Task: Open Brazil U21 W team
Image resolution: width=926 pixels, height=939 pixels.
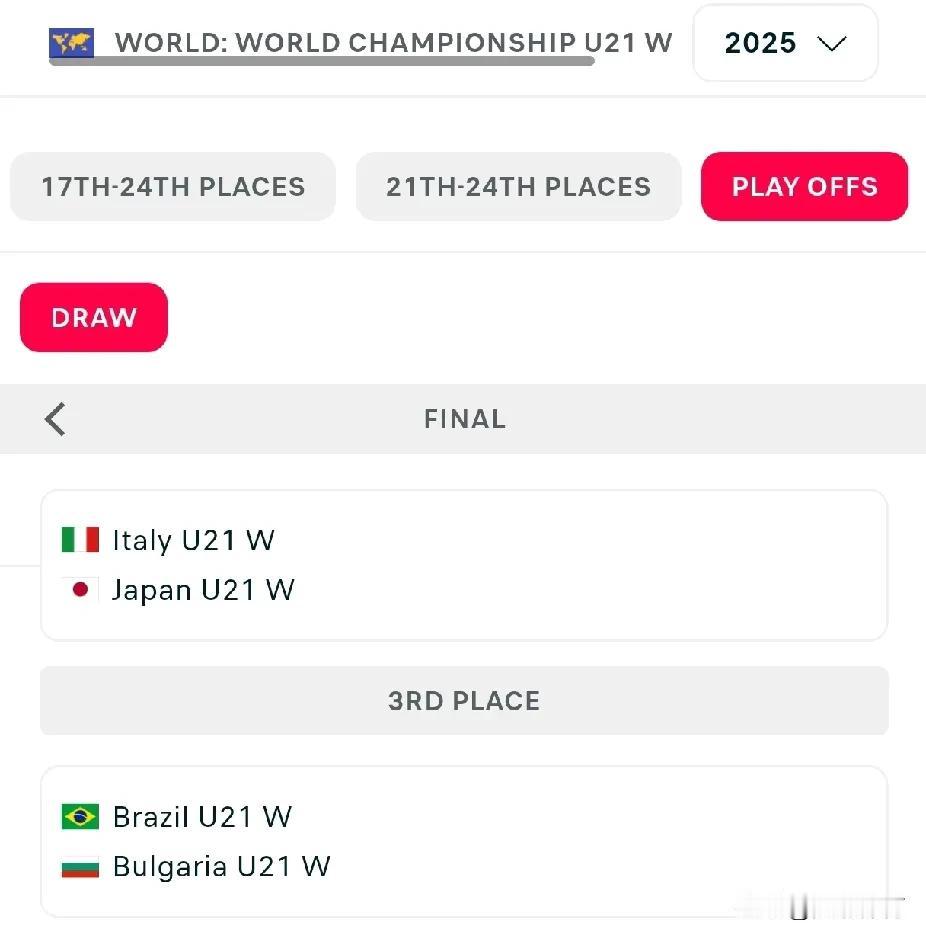Action: click(202, 817)
